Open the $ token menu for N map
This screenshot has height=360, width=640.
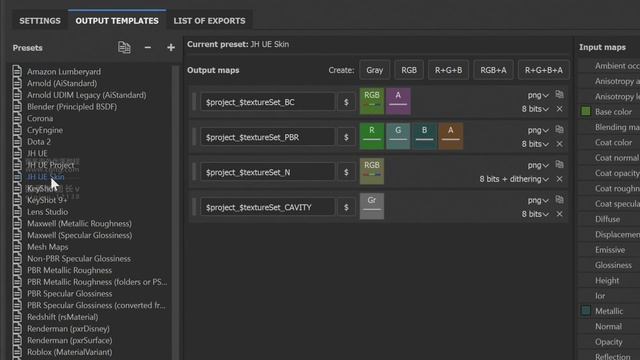(346, 172)
